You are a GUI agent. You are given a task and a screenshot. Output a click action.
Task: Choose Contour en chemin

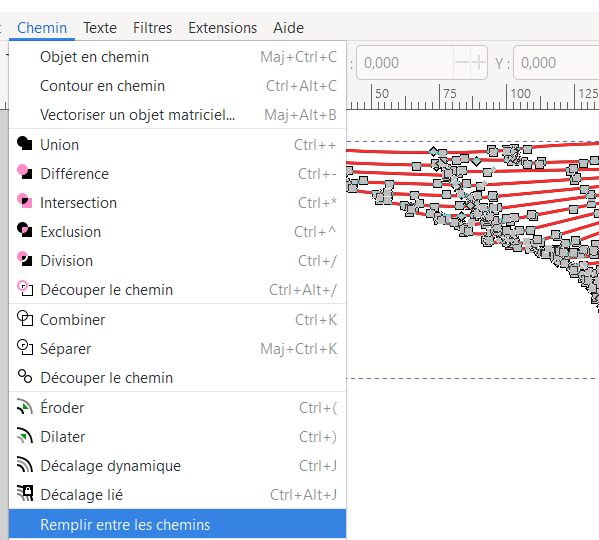(x=178, y=86)
